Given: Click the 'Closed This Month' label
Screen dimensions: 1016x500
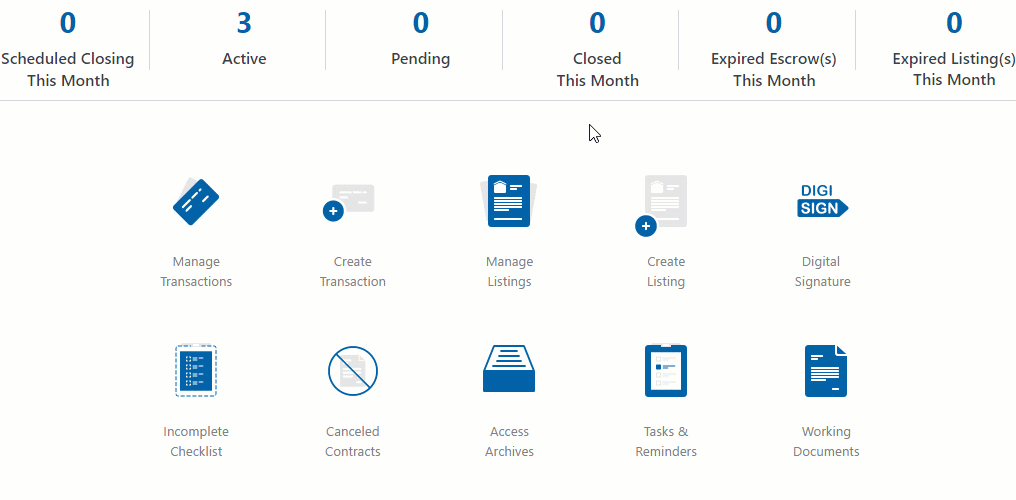Looking at the screenshot, I should click(x=597, y=70).
